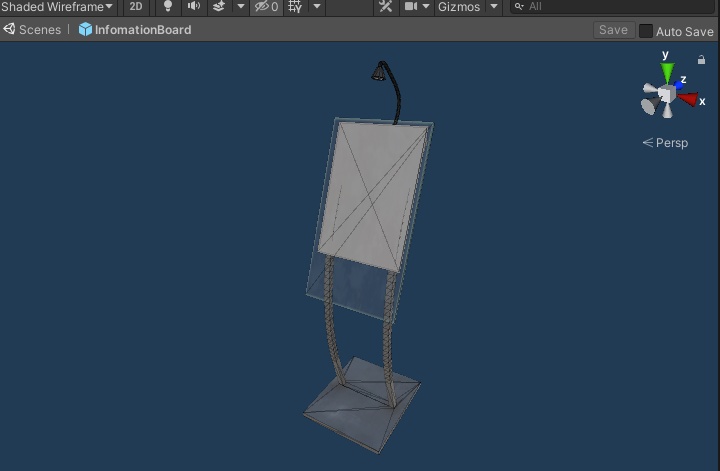Viewport: 720px width, 471px height.
Task: Click the Unity logo beside Scenes
Action: pyautogui.click(x=9, y=29)
